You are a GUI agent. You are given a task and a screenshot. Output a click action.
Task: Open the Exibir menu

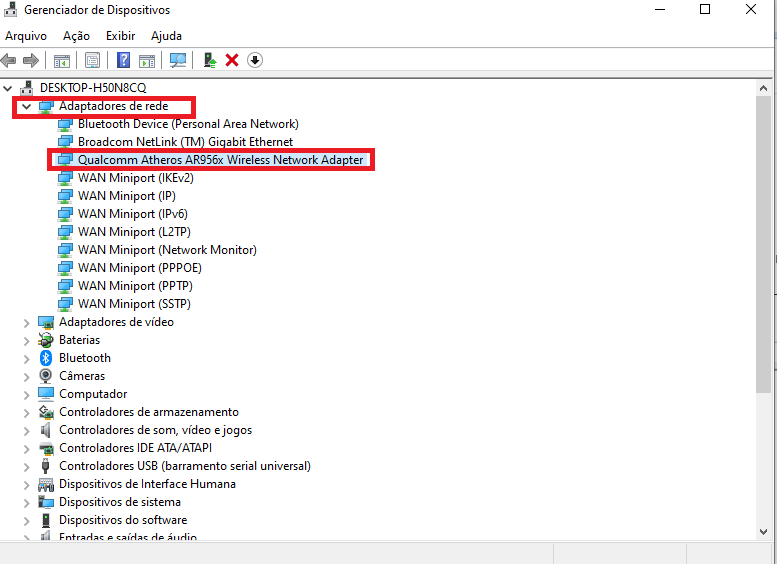click(120, 36)
